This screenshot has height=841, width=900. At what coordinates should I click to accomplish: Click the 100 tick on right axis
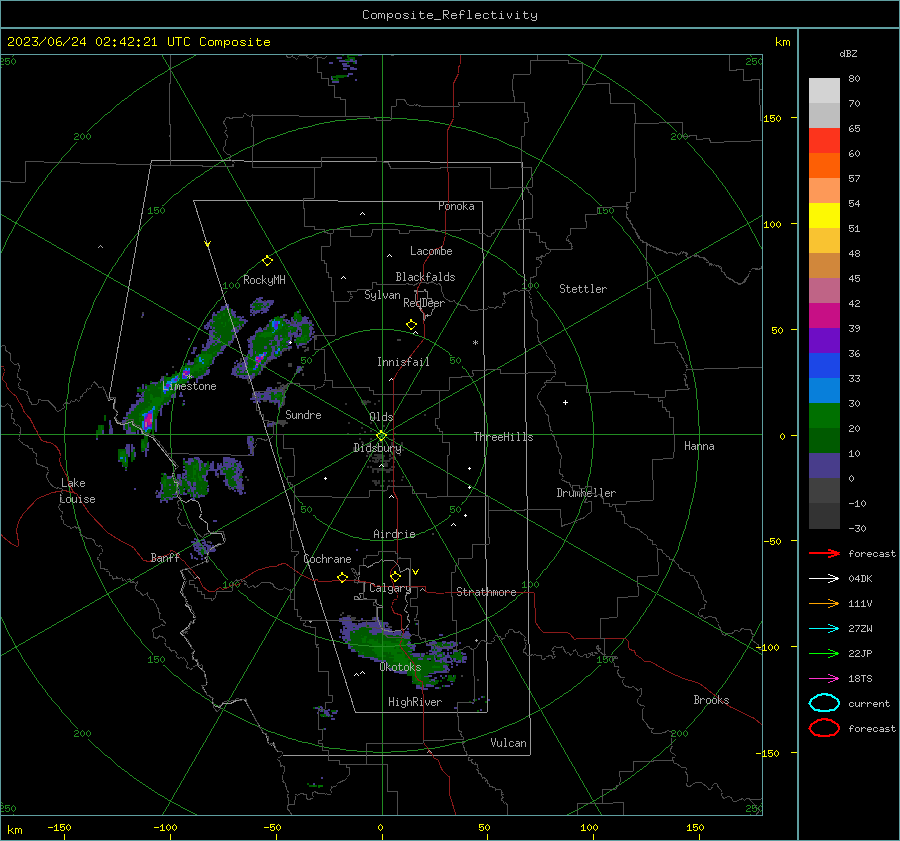(772, 224)
